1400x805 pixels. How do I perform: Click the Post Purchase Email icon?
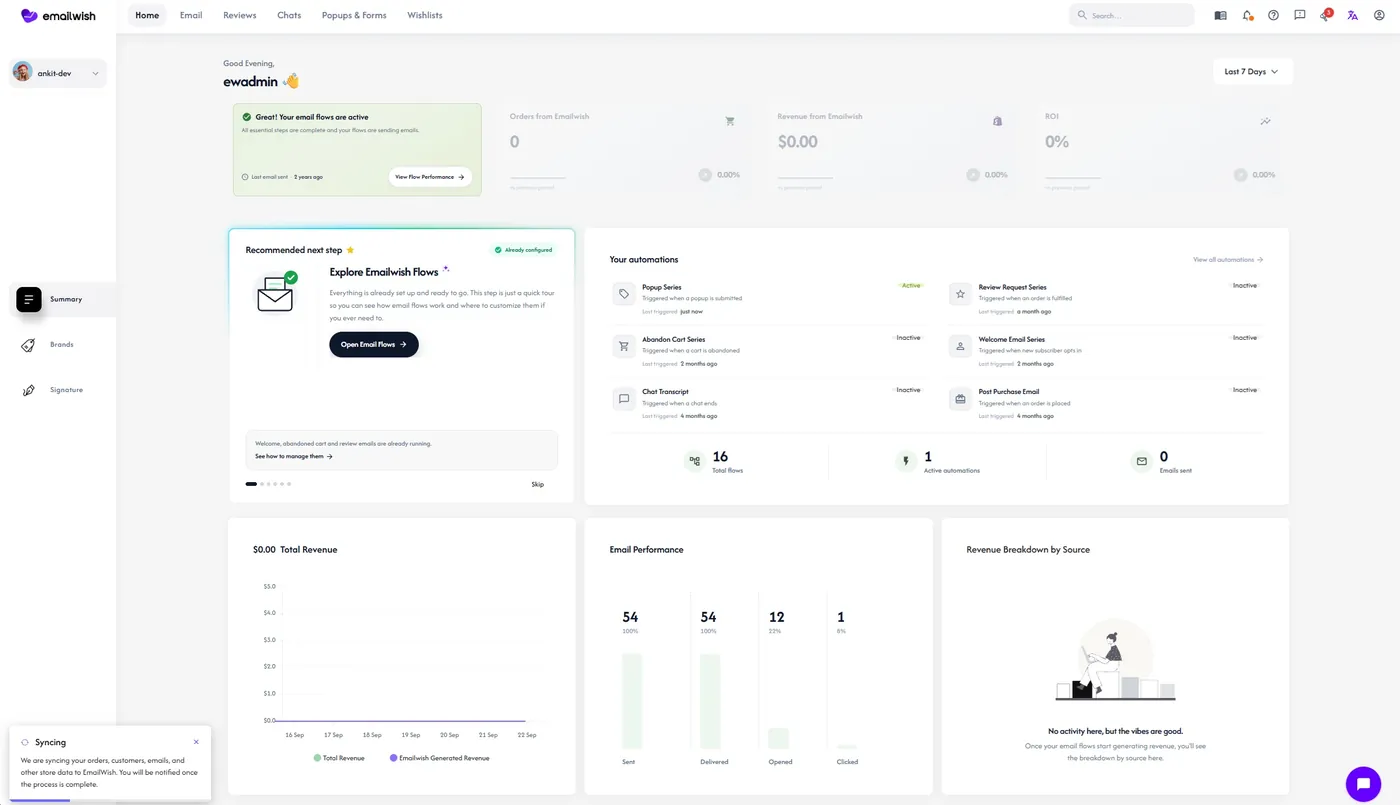960,398
